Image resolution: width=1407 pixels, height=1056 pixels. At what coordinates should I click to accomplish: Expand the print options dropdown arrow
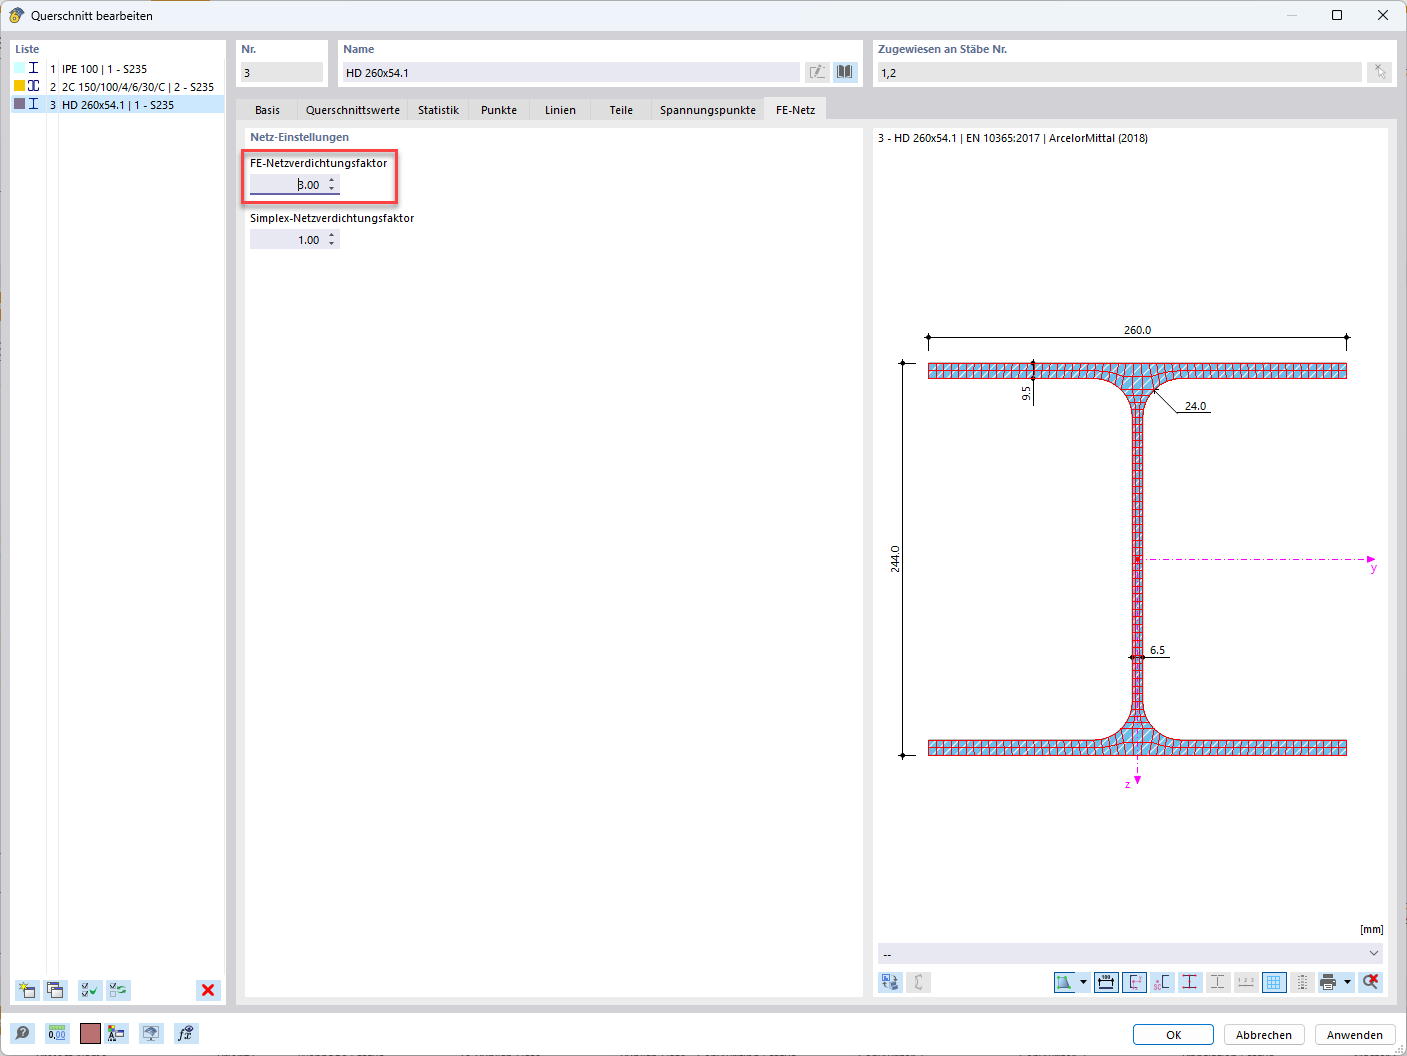point(1347,982)
